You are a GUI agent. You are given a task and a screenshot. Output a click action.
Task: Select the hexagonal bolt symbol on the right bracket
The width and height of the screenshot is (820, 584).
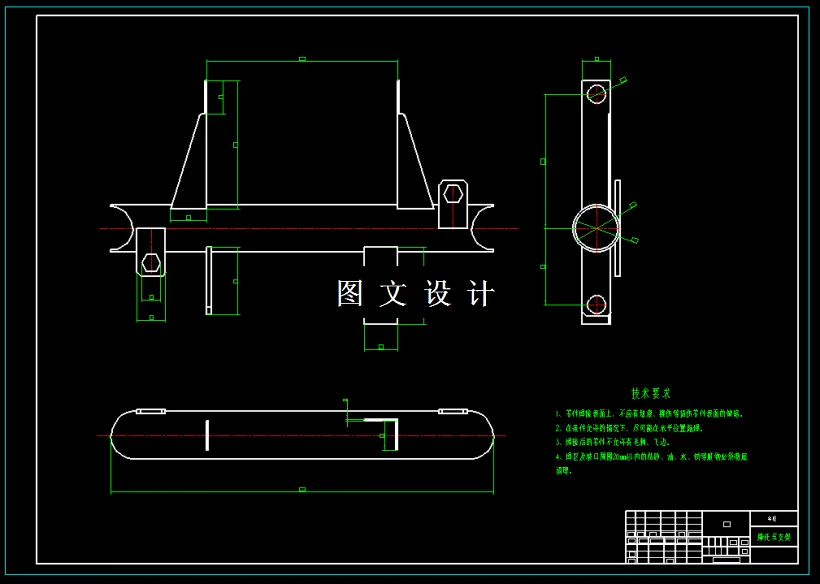[452, 192]
